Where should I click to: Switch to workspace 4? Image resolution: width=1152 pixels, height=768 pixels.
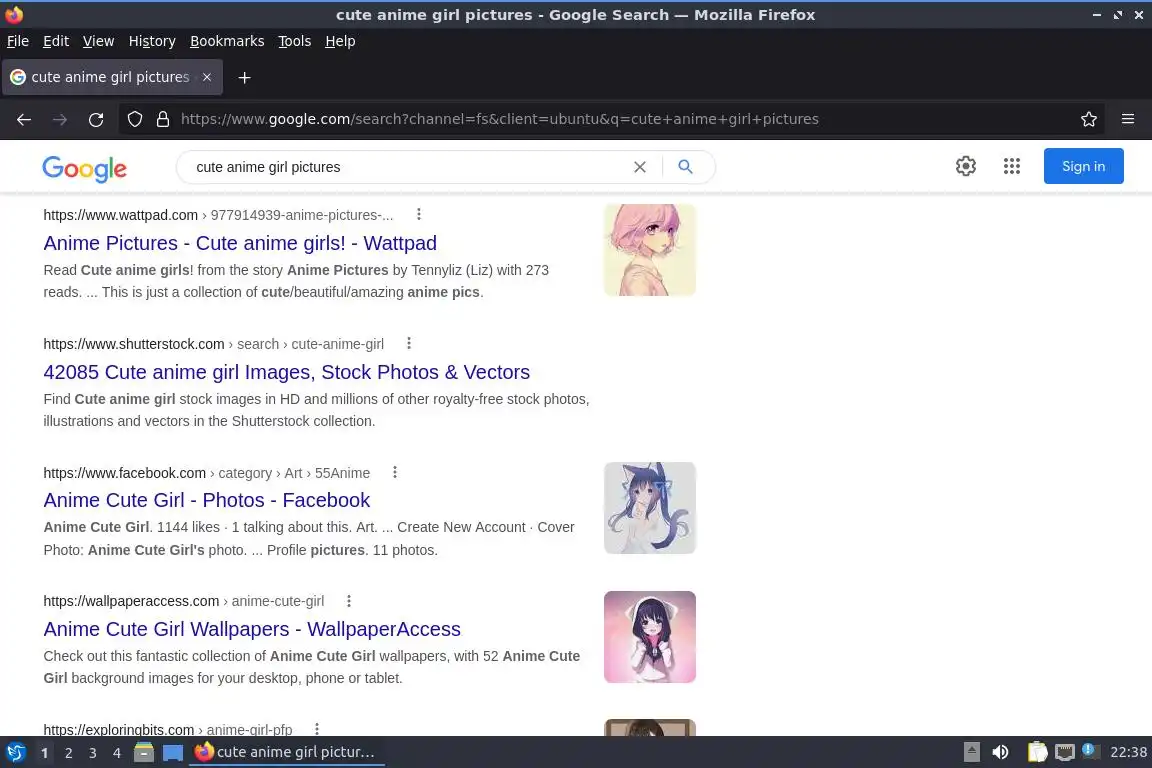117,753
